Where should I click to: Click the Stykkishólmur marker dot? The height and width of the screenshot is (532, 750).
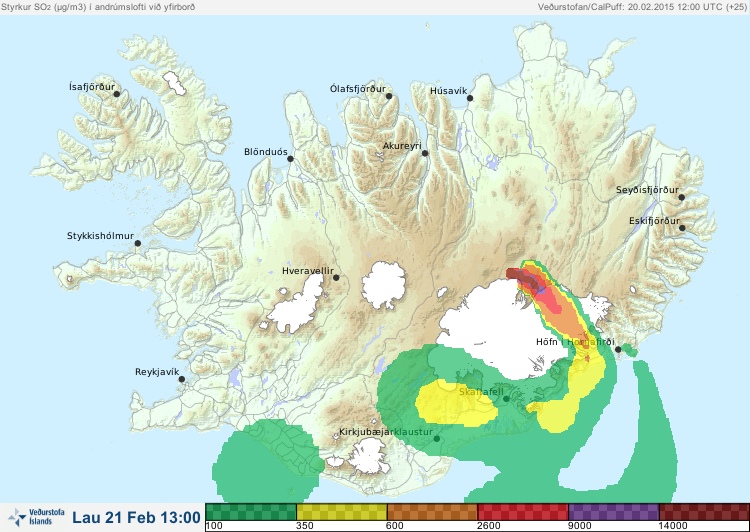138,243
